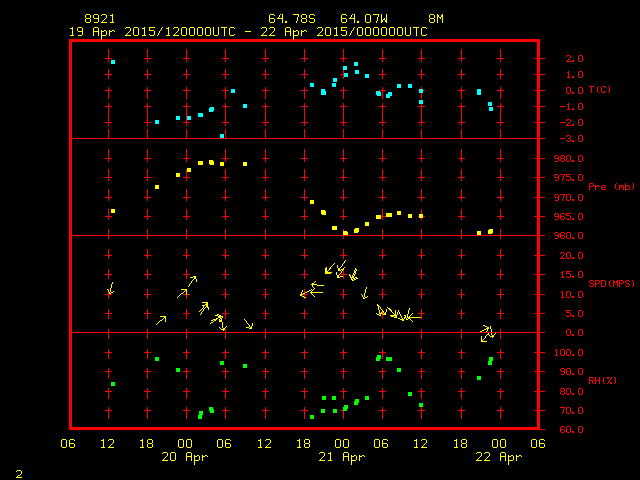Click the "975.0" pressure tick value
The height and width of the screenshot is (480, 640).
pos(569,178)
